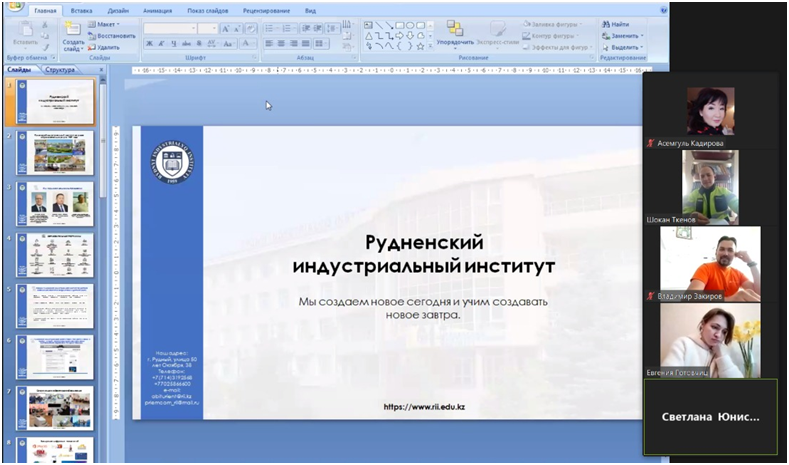Open the Заменить dropdown

tap(623, 36)
